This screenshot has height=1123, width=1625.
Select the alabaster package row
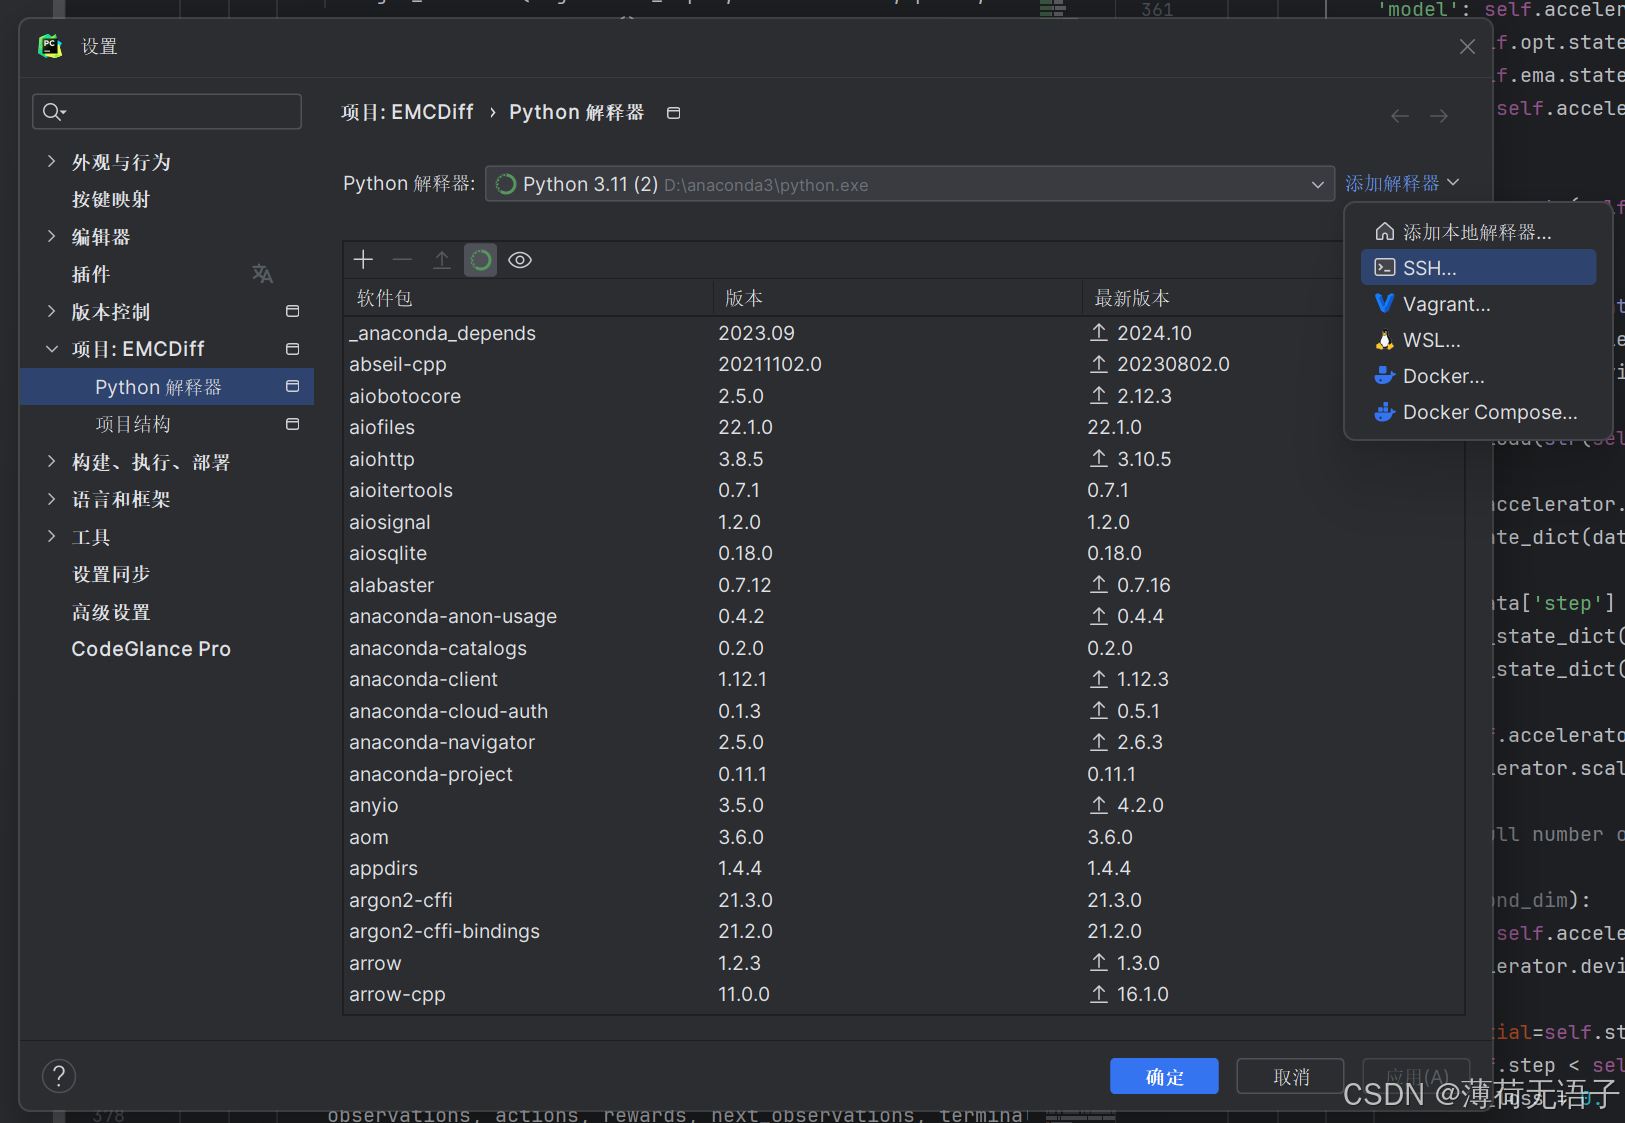pyautogui.click(x=904, y=585)
